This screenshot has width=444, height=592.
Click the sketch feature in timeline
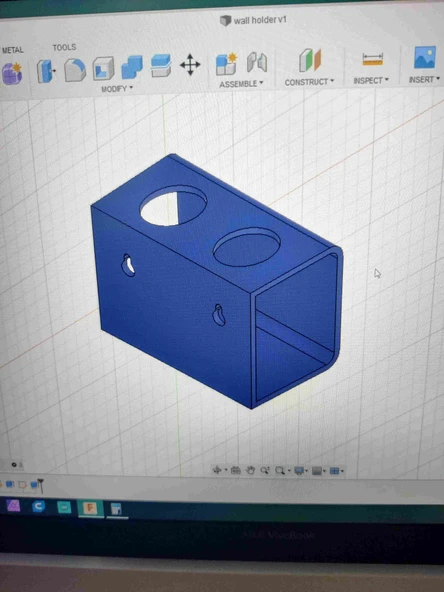click(23, 484)
